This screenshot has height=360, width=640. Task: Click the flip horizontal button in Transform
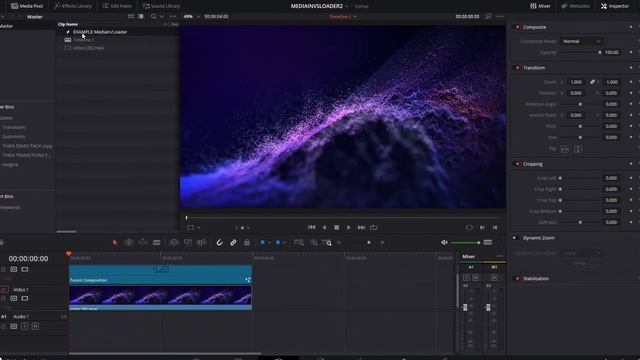(564, 149)
